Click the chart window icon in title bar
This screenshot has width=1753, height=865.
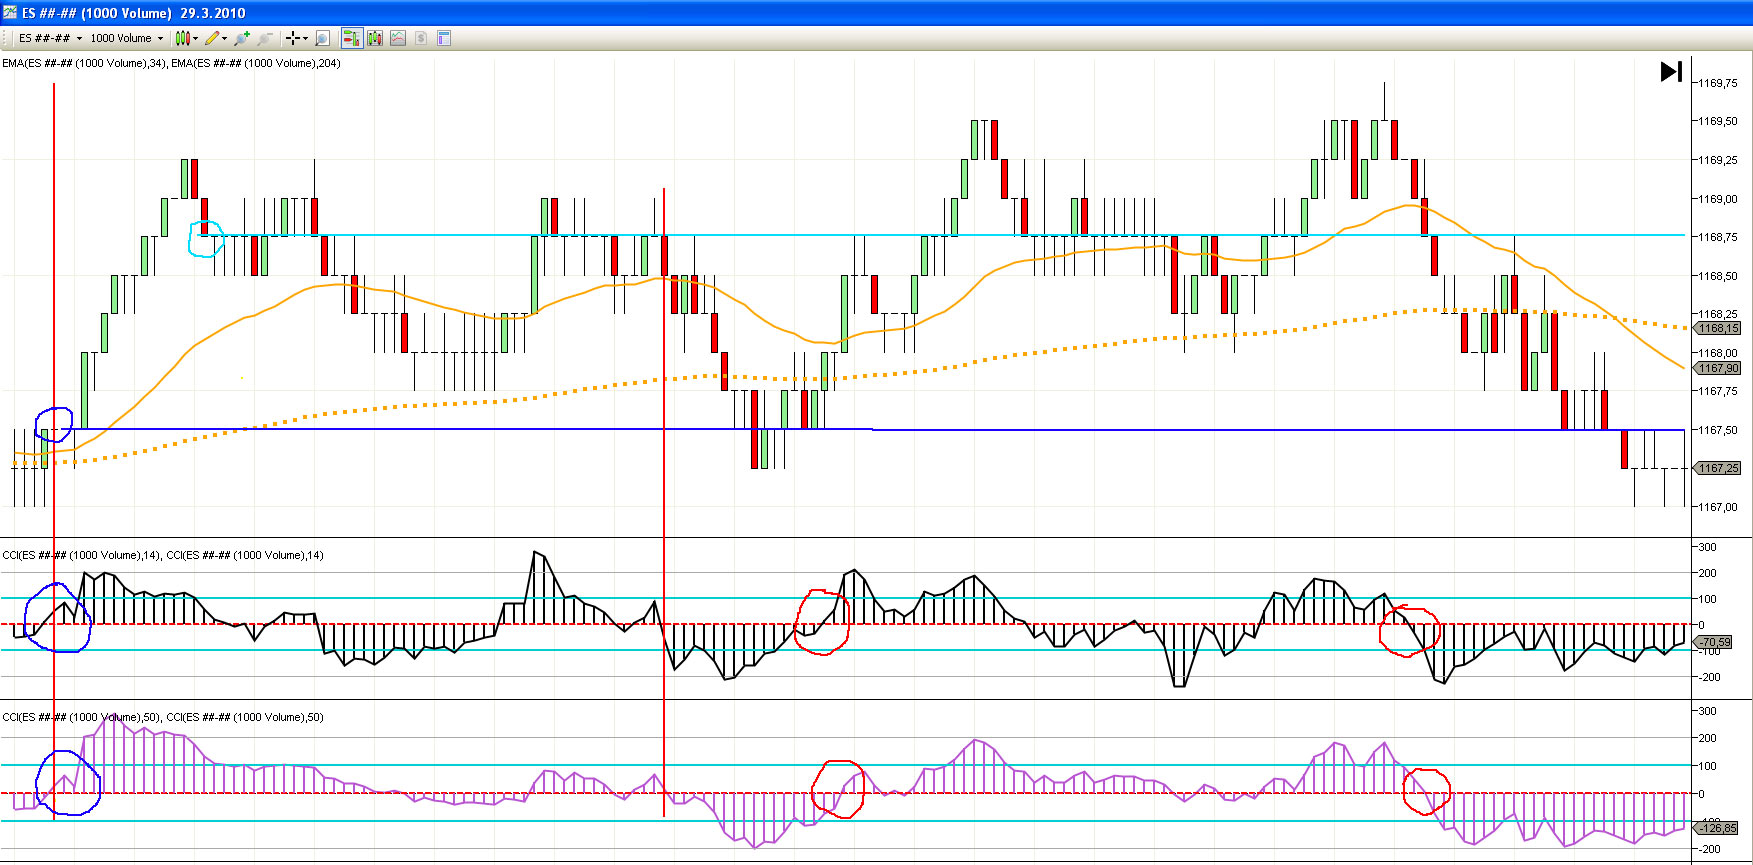pos(10,13)
